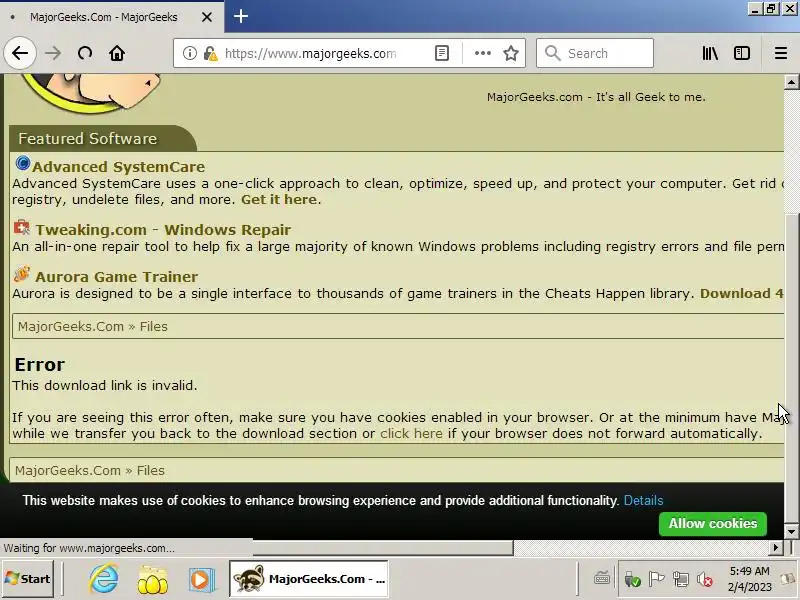
Task: Click the keyboard tray icon
Action: (x=602, y=579)
